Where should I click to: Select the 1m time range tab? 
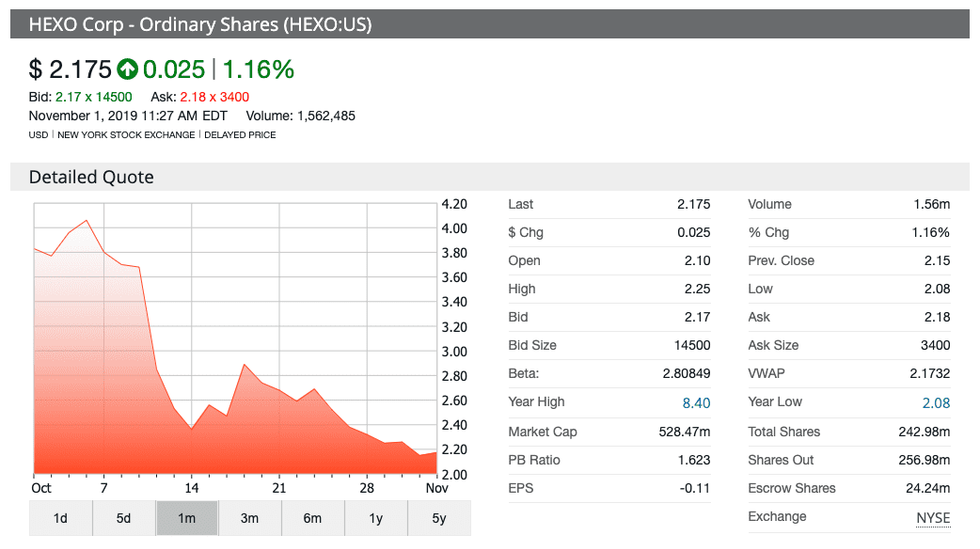(x=186, y=518)
